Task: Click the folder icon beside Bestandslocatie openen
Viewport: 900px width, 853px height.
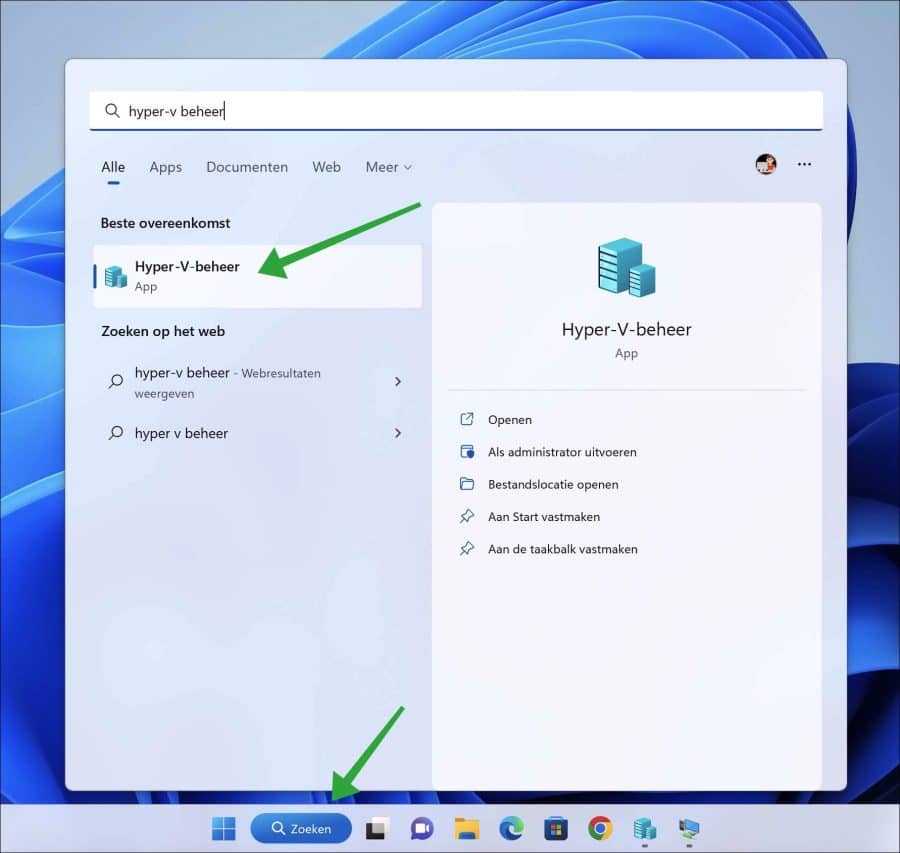Action: point(467,484)
